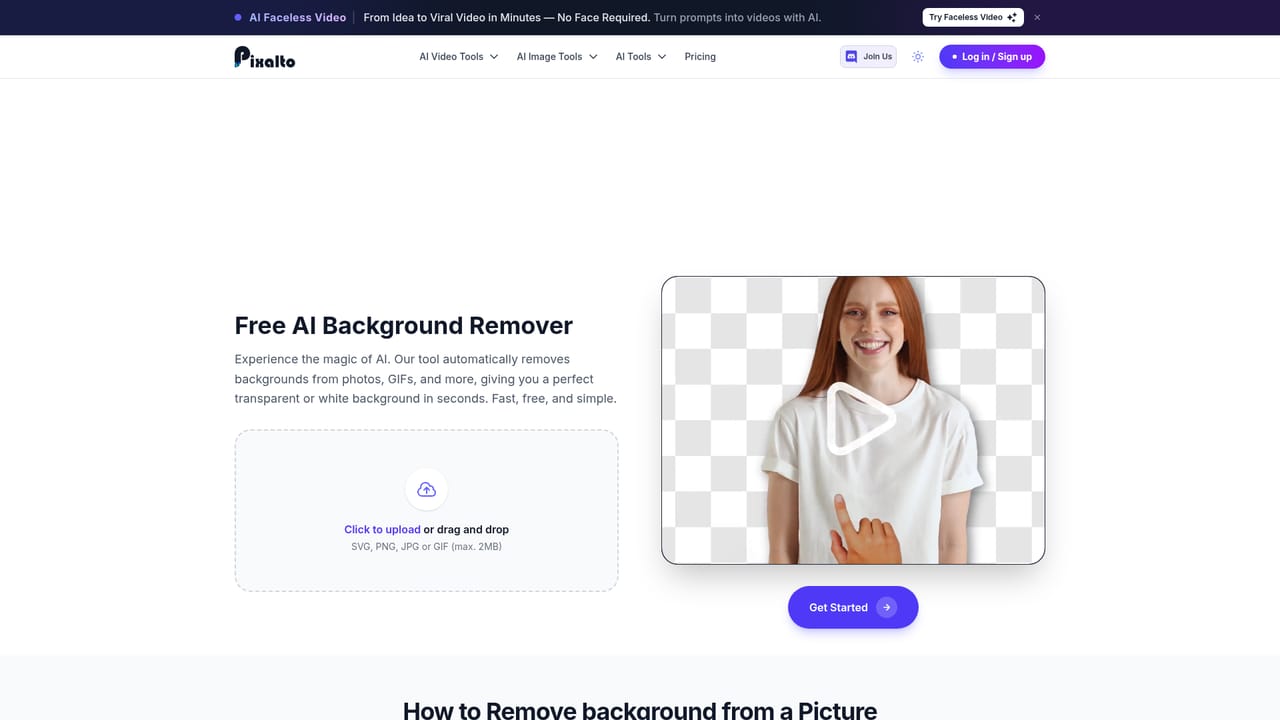Click Try Faceless Video button
1280x720 pixels.
click(973, 17)
